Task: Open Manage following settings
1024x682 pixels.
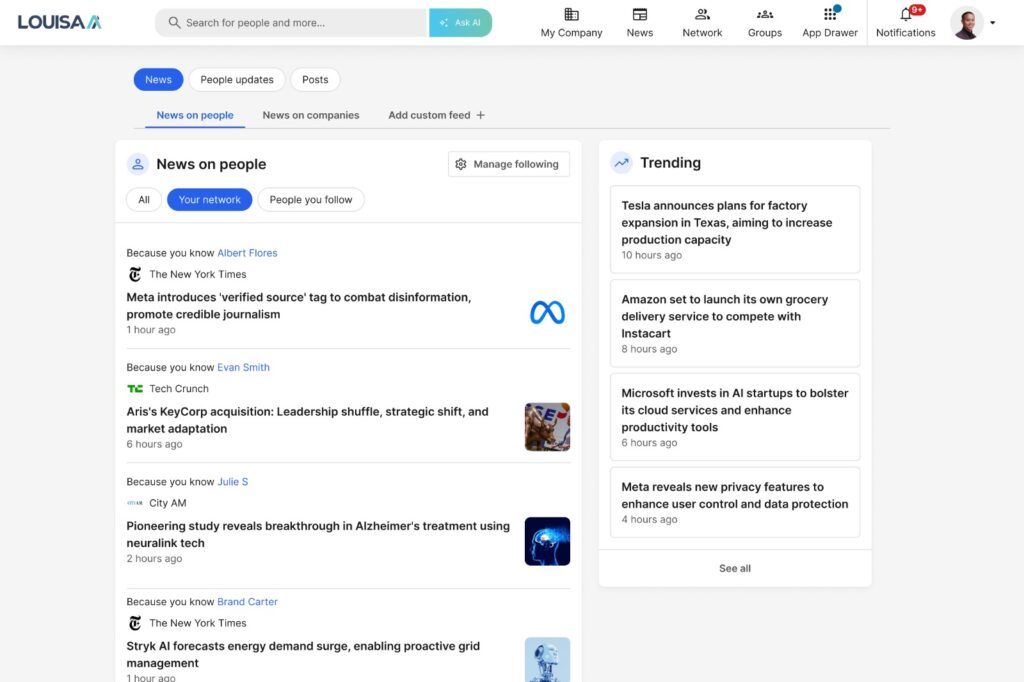Action: coord(508,164)
